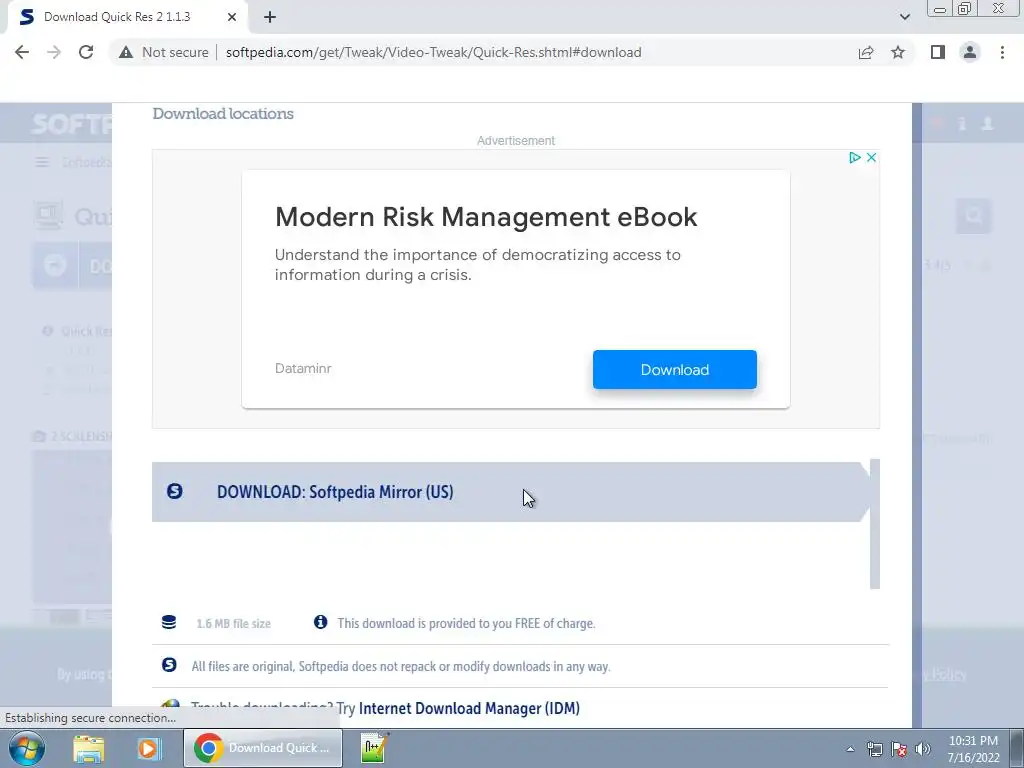Screen dimensions: 1024x768
Task: Click the S icon beside All files are original
Action: 169,665
